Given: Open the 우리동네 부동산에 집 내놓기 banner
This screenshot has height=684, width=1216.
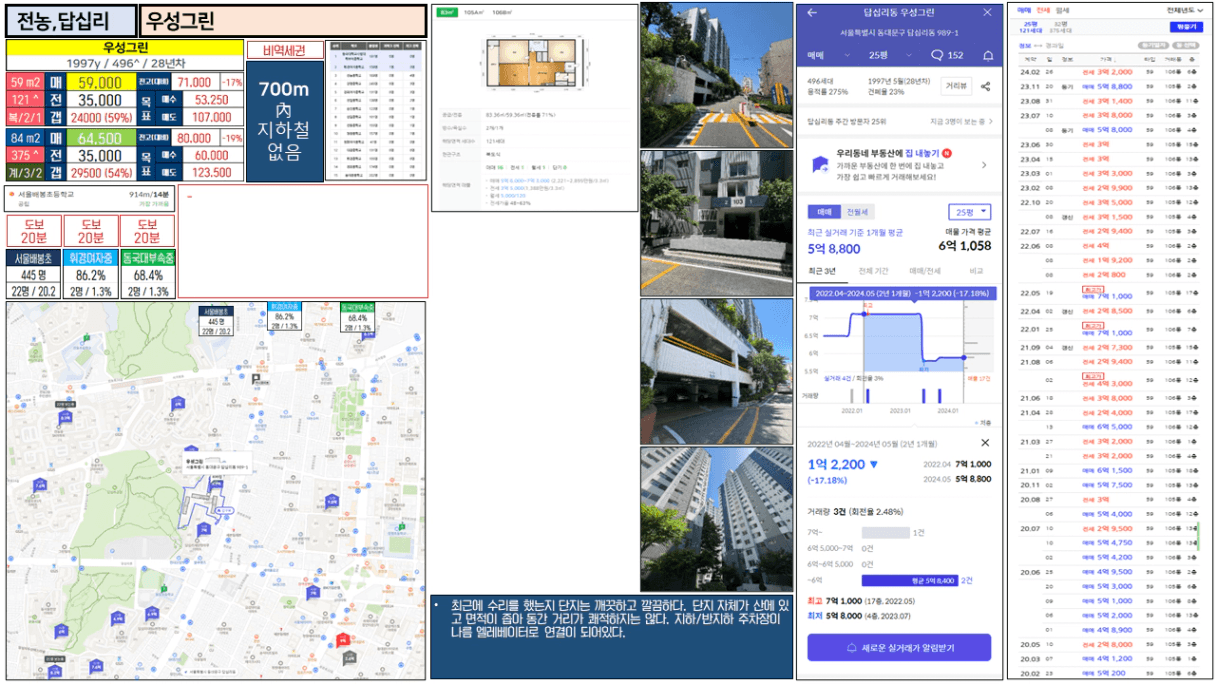Looking at the screenshot, I should 900,164.
